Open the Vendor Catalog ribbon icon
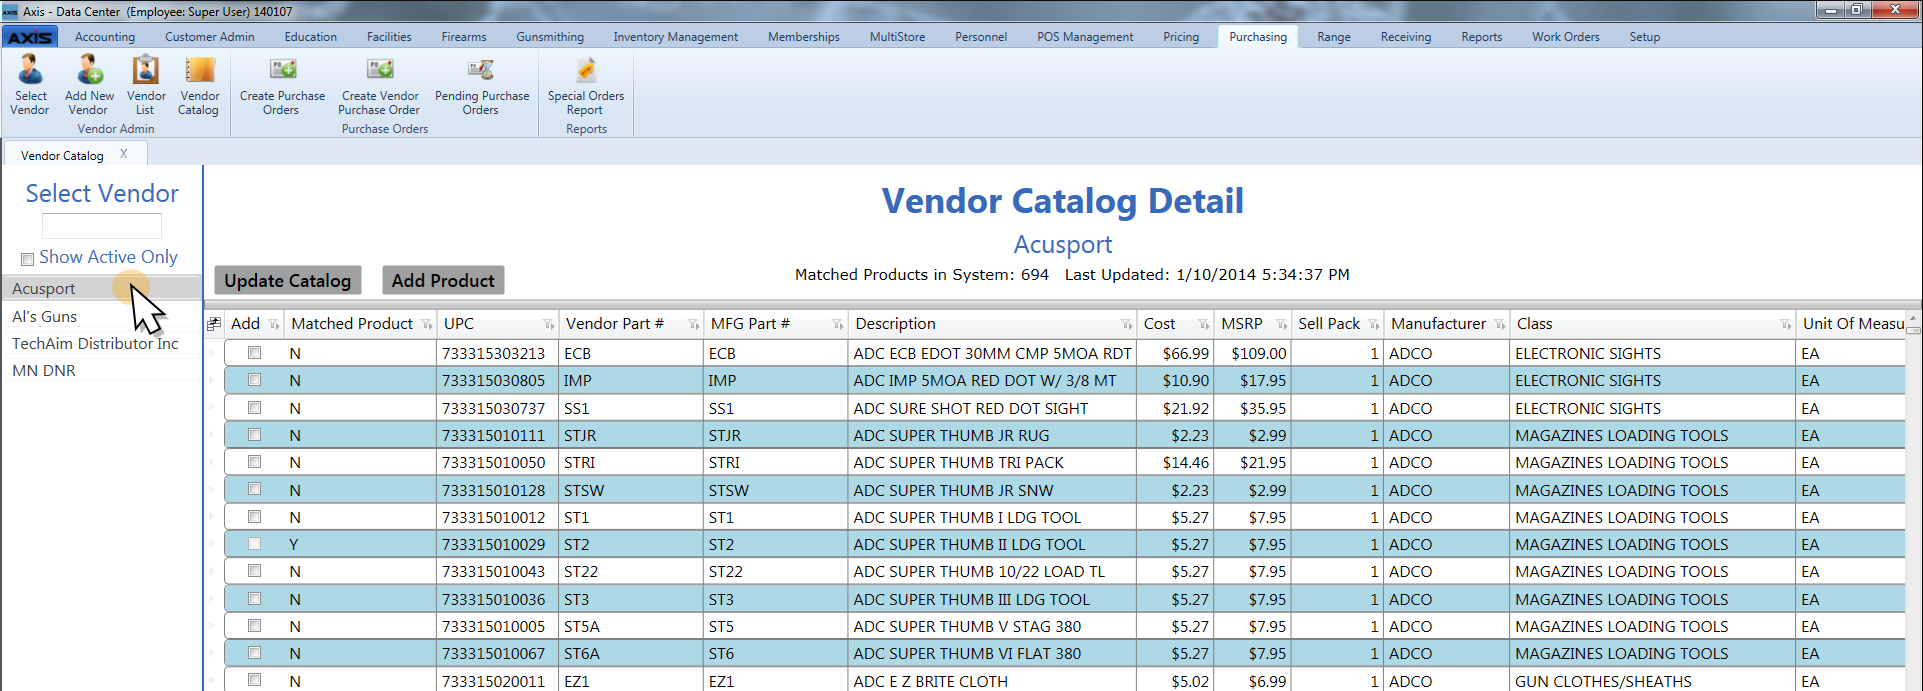 [x=199, y=84]
